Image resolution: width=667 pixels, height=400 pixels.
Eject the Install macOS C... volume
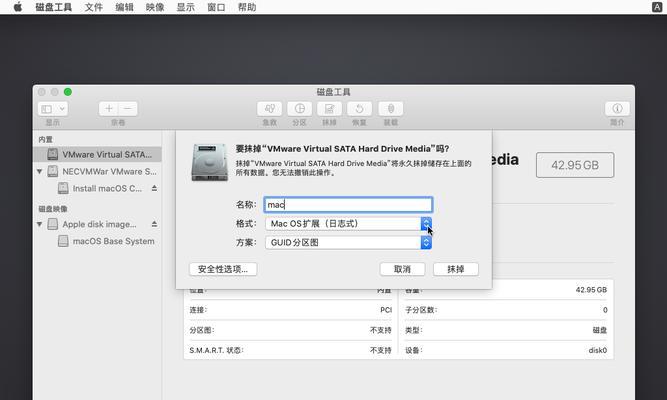pos(154,188)
